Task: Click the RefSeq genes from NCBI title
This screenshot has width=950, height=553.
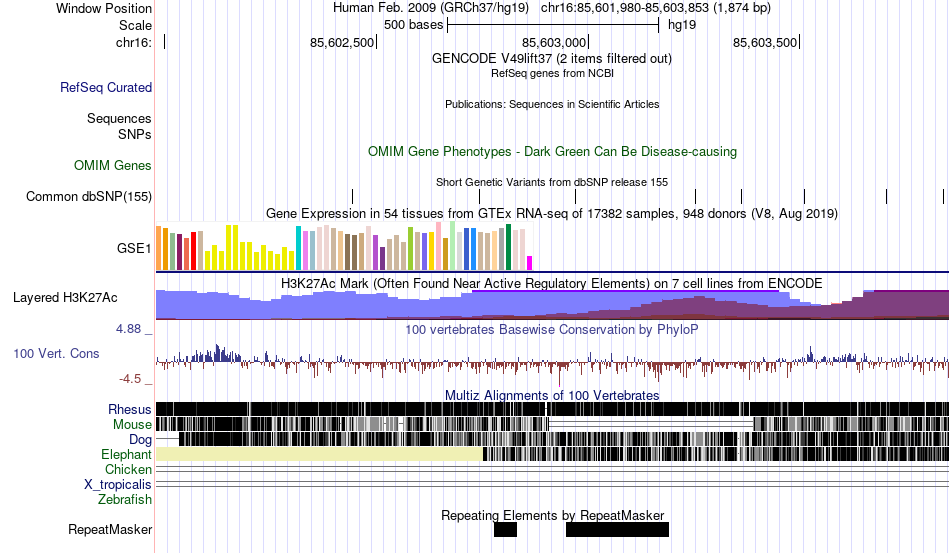Action: point(552,73)
